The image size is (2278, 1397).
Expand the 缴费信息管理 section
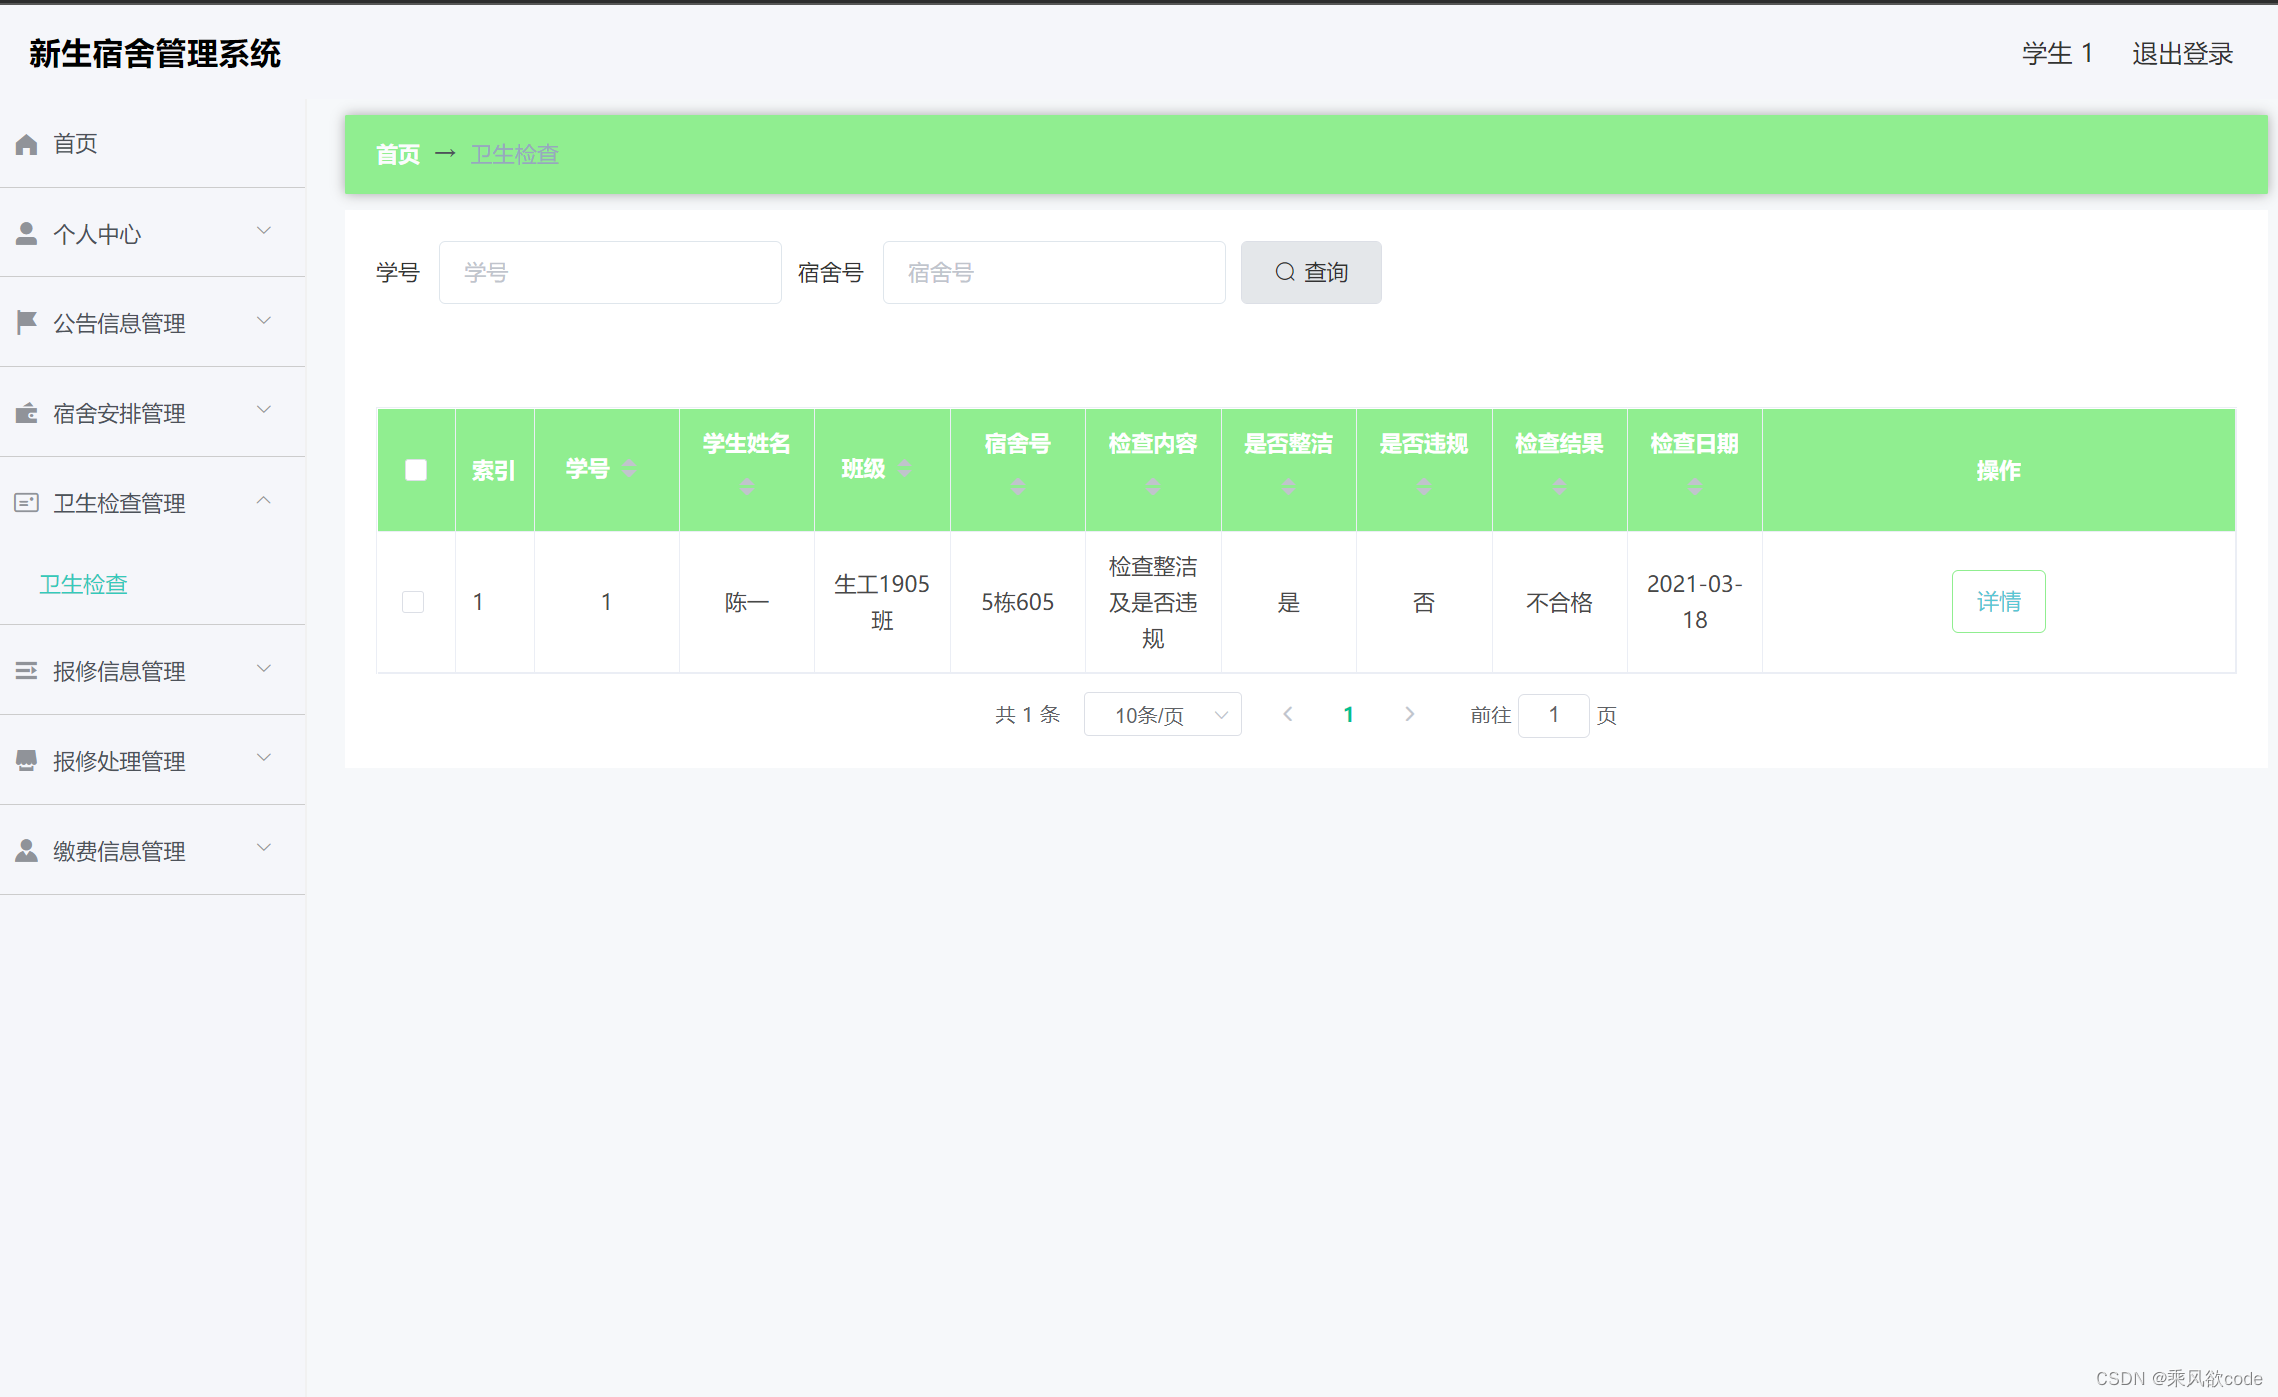coord(264,848)
